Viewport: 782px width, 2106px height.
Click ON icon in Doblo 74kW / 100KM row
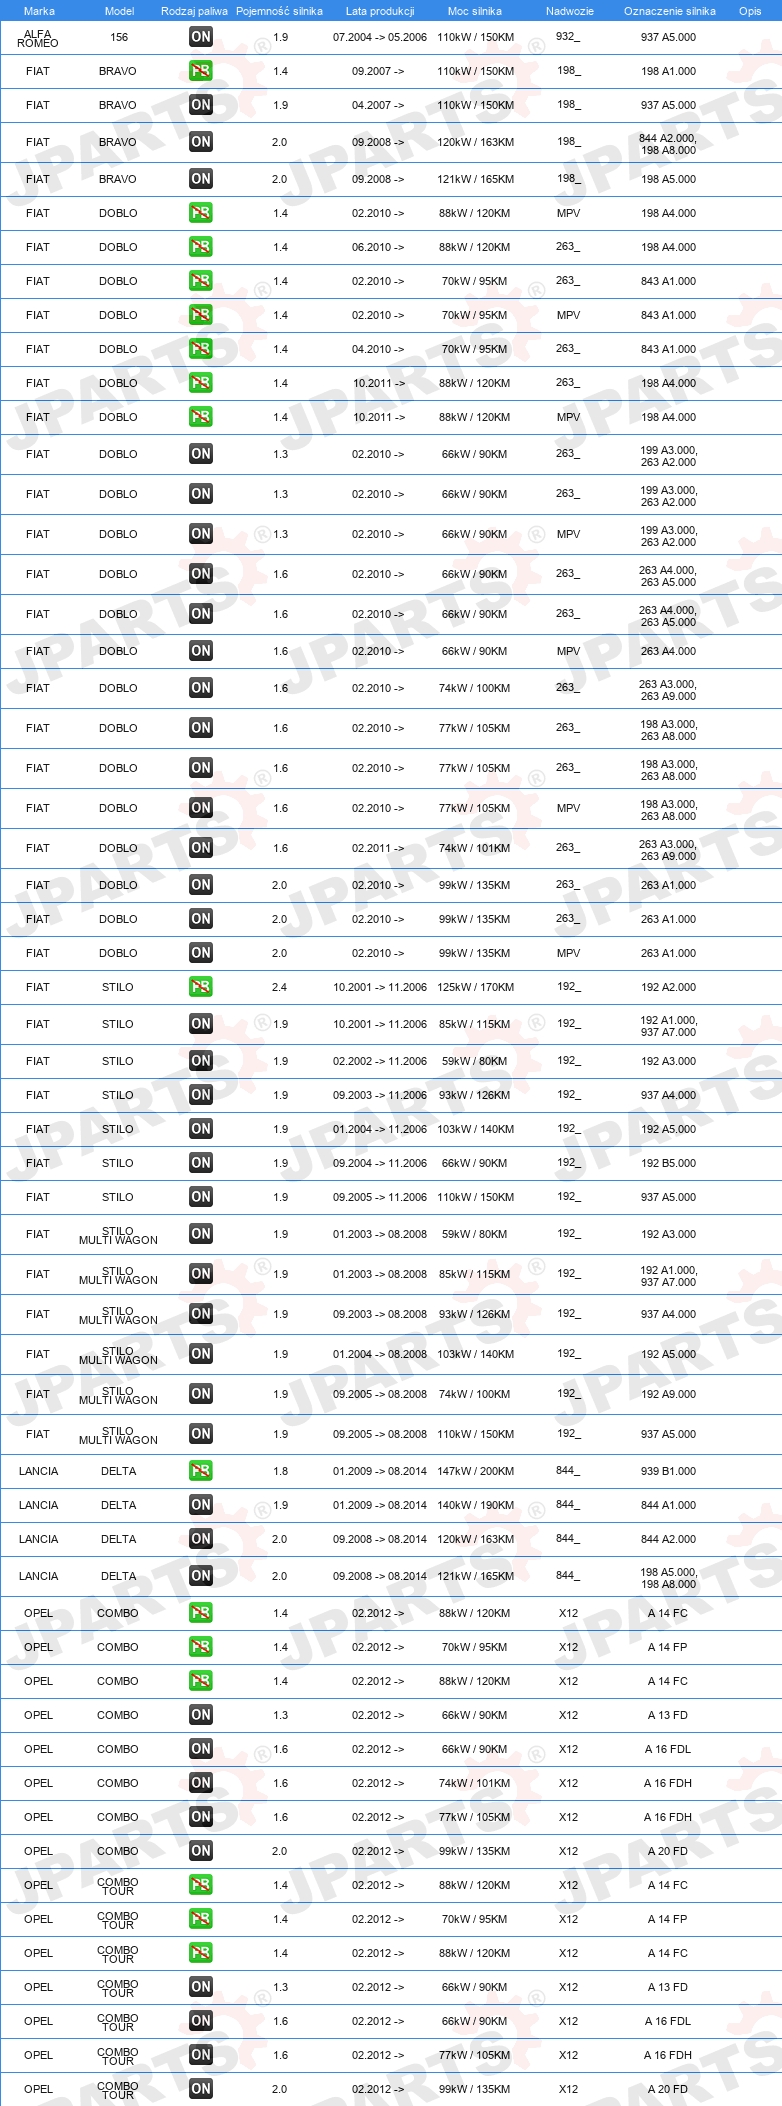pos(201,688)
